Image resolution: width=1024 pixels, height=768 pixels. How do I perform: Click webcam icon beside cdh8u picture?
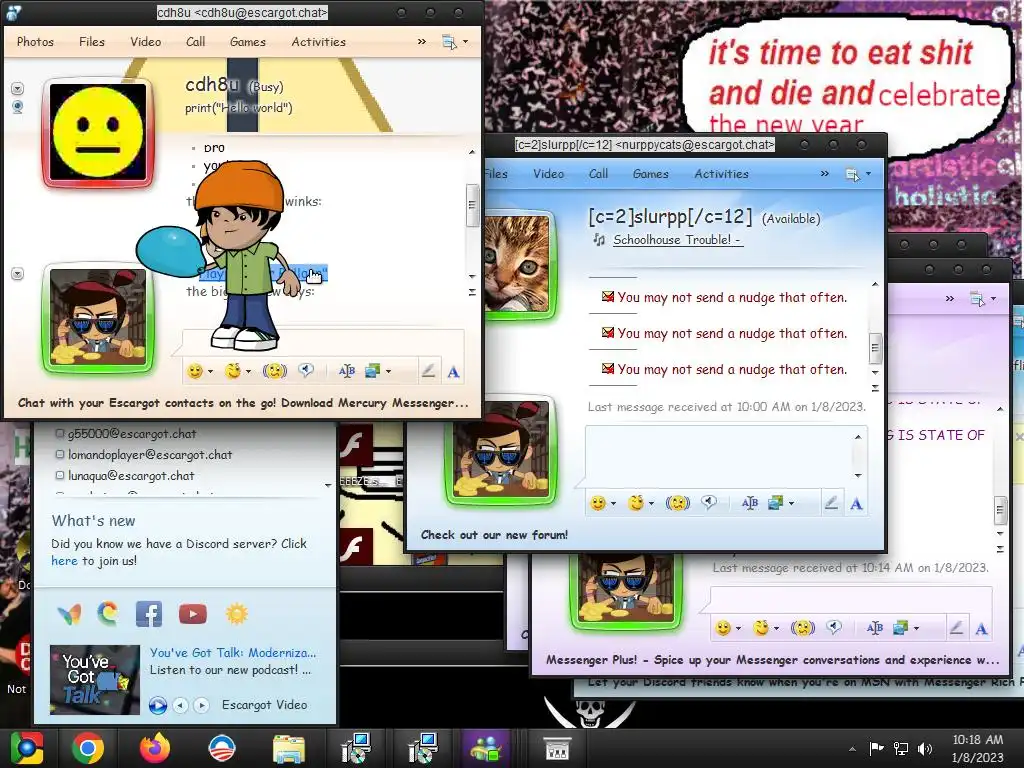pos(18,106)
